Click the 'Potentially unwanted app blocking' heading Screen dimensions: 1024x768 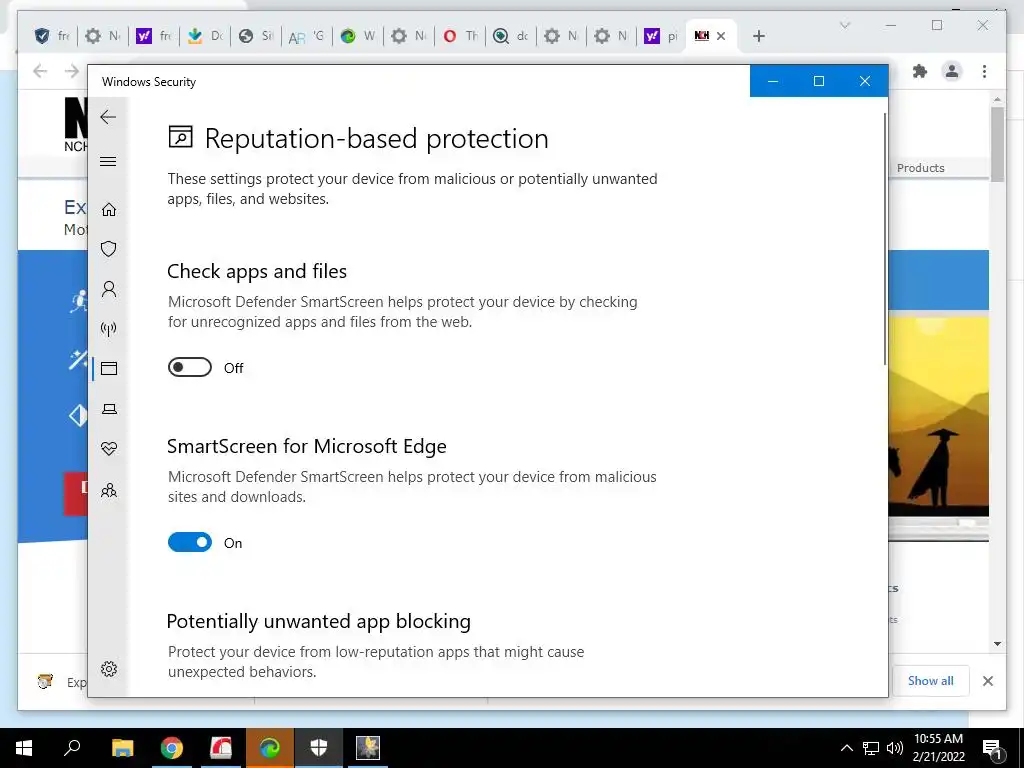(x=319, y=621)
